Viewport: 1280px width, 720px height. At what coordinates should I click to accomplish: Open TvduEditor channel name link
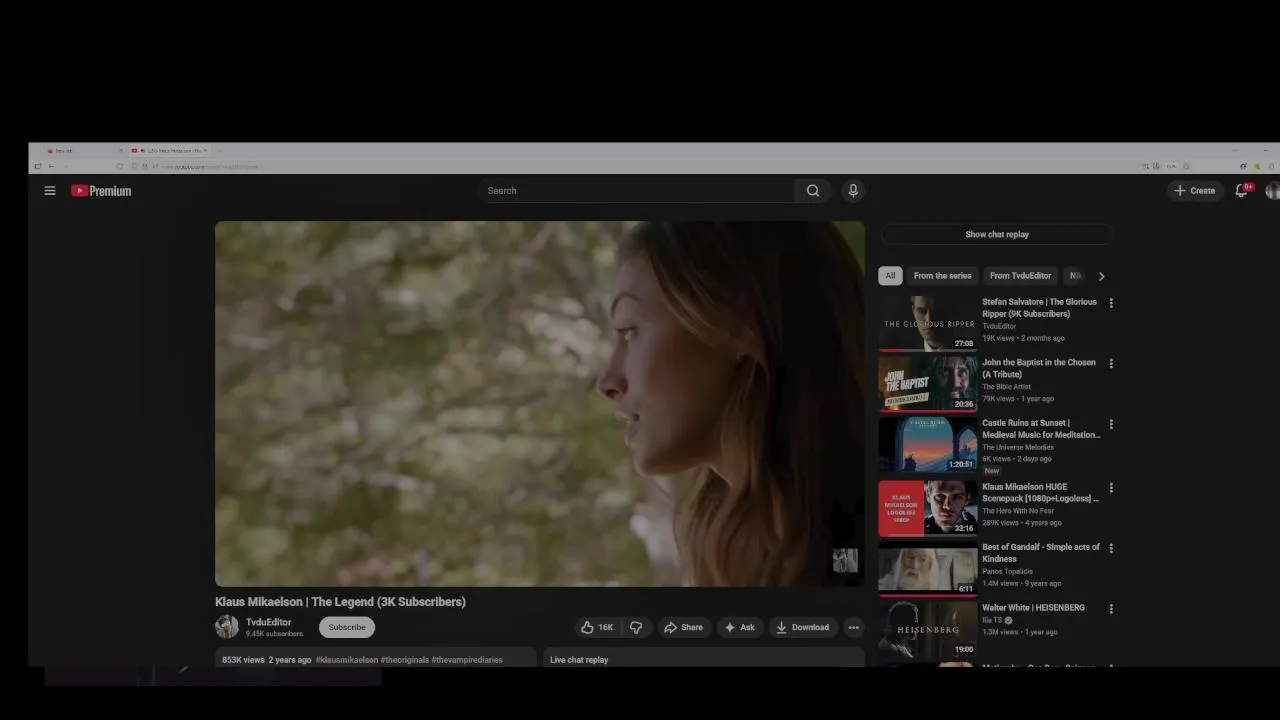(268, 622)
